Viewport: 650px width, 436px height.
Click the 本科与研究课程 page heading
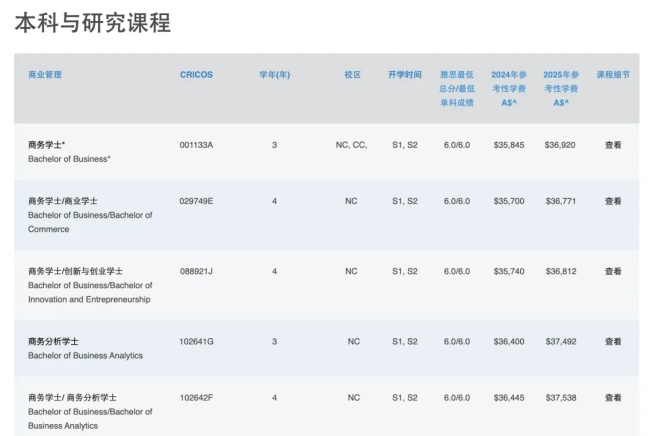point(93,22)
